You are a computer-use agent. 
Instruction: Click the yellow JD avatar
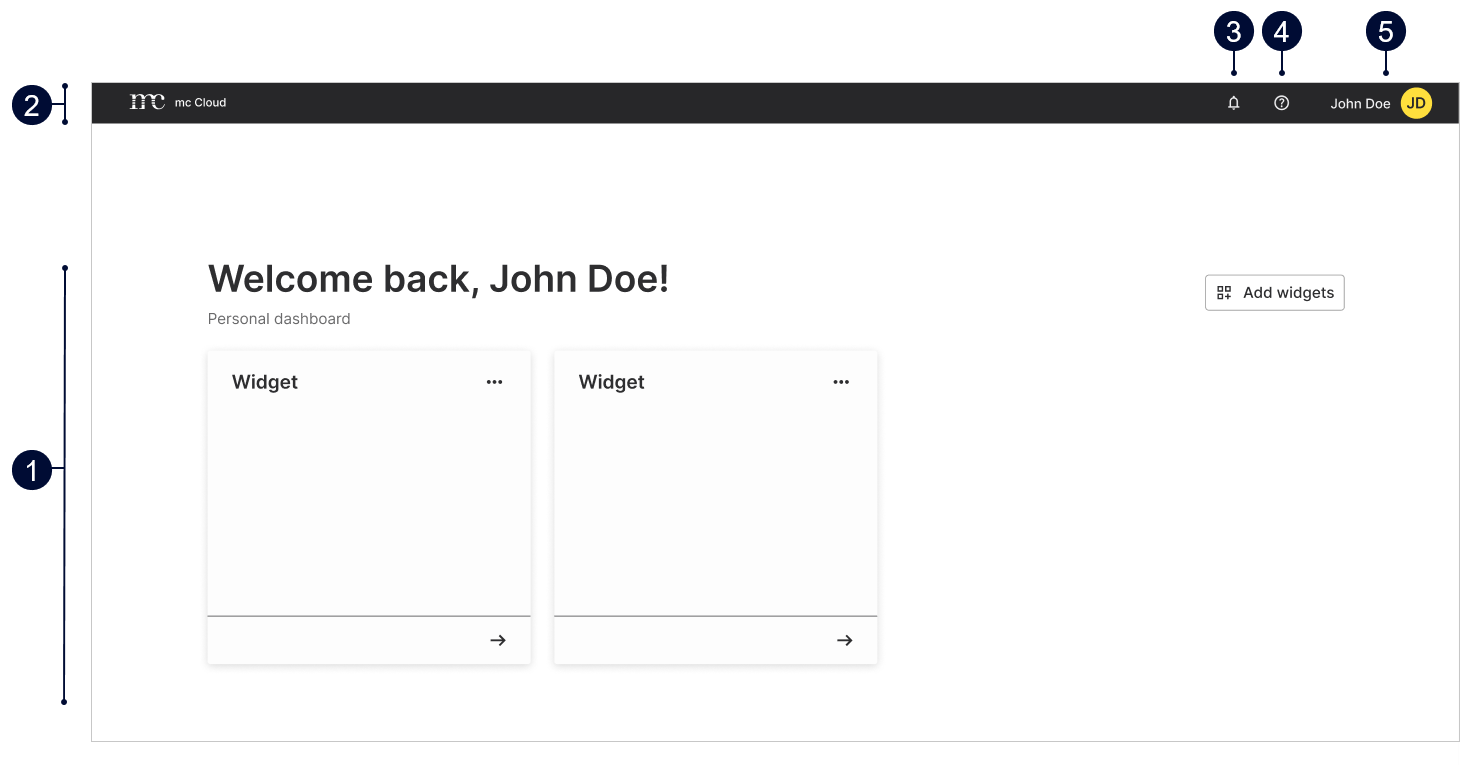click(x=1416, y=103)
